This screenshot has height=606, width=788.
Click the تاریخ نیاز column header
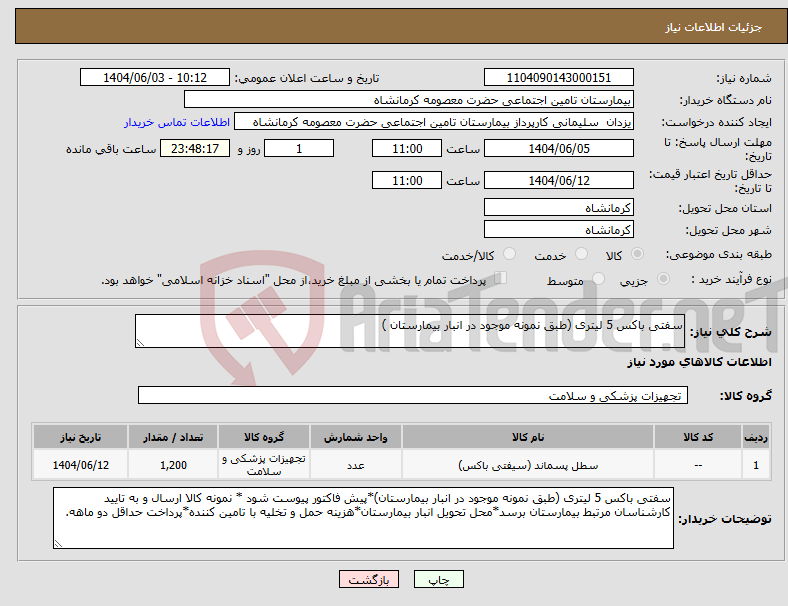tap(80, 437)
